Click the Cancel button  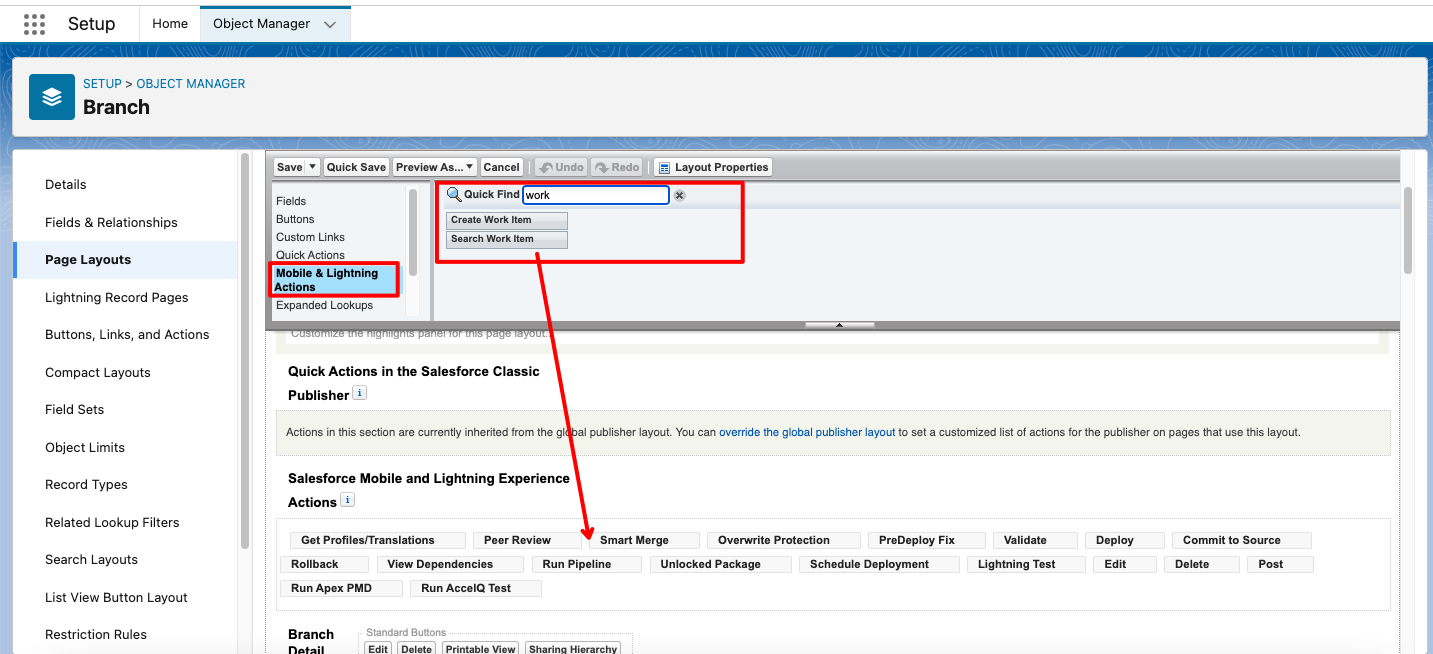point(501,167)
